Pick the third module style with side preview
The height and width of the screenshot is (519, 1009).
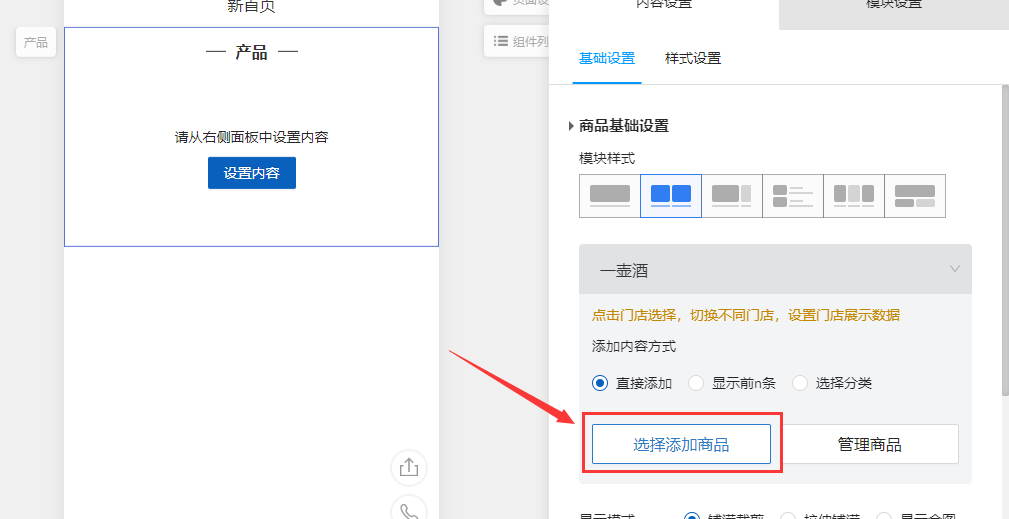732,196
